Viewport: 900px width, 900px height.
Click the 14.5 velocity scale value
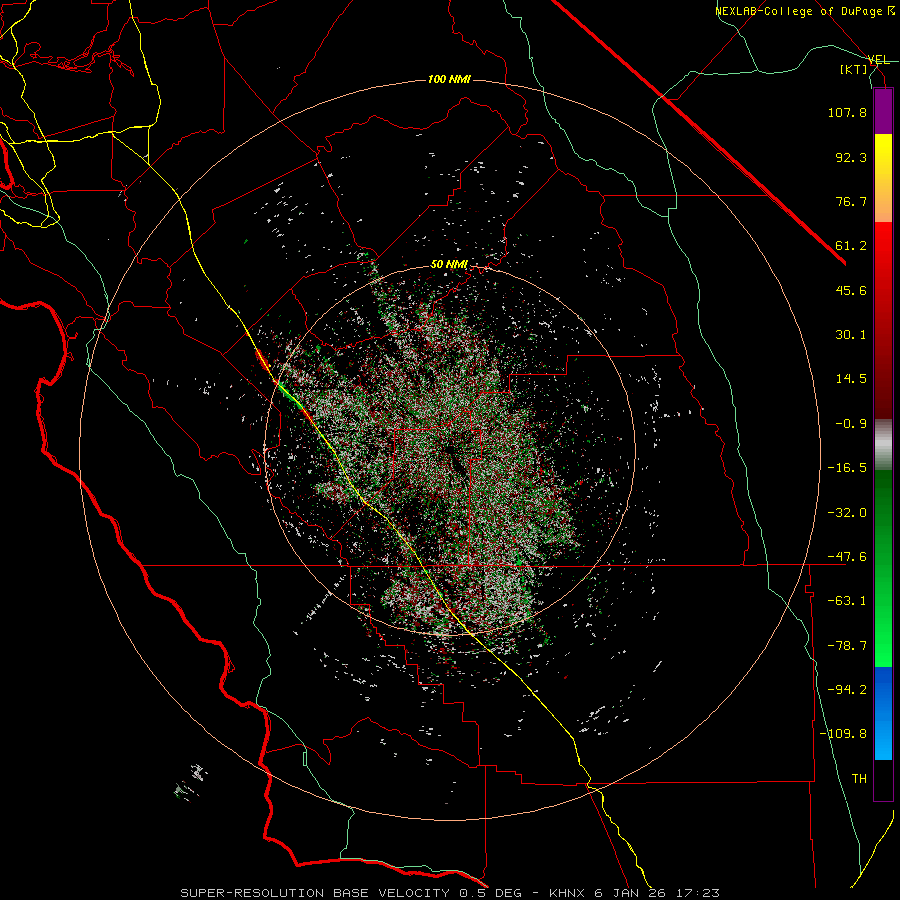tap(851, 379)
